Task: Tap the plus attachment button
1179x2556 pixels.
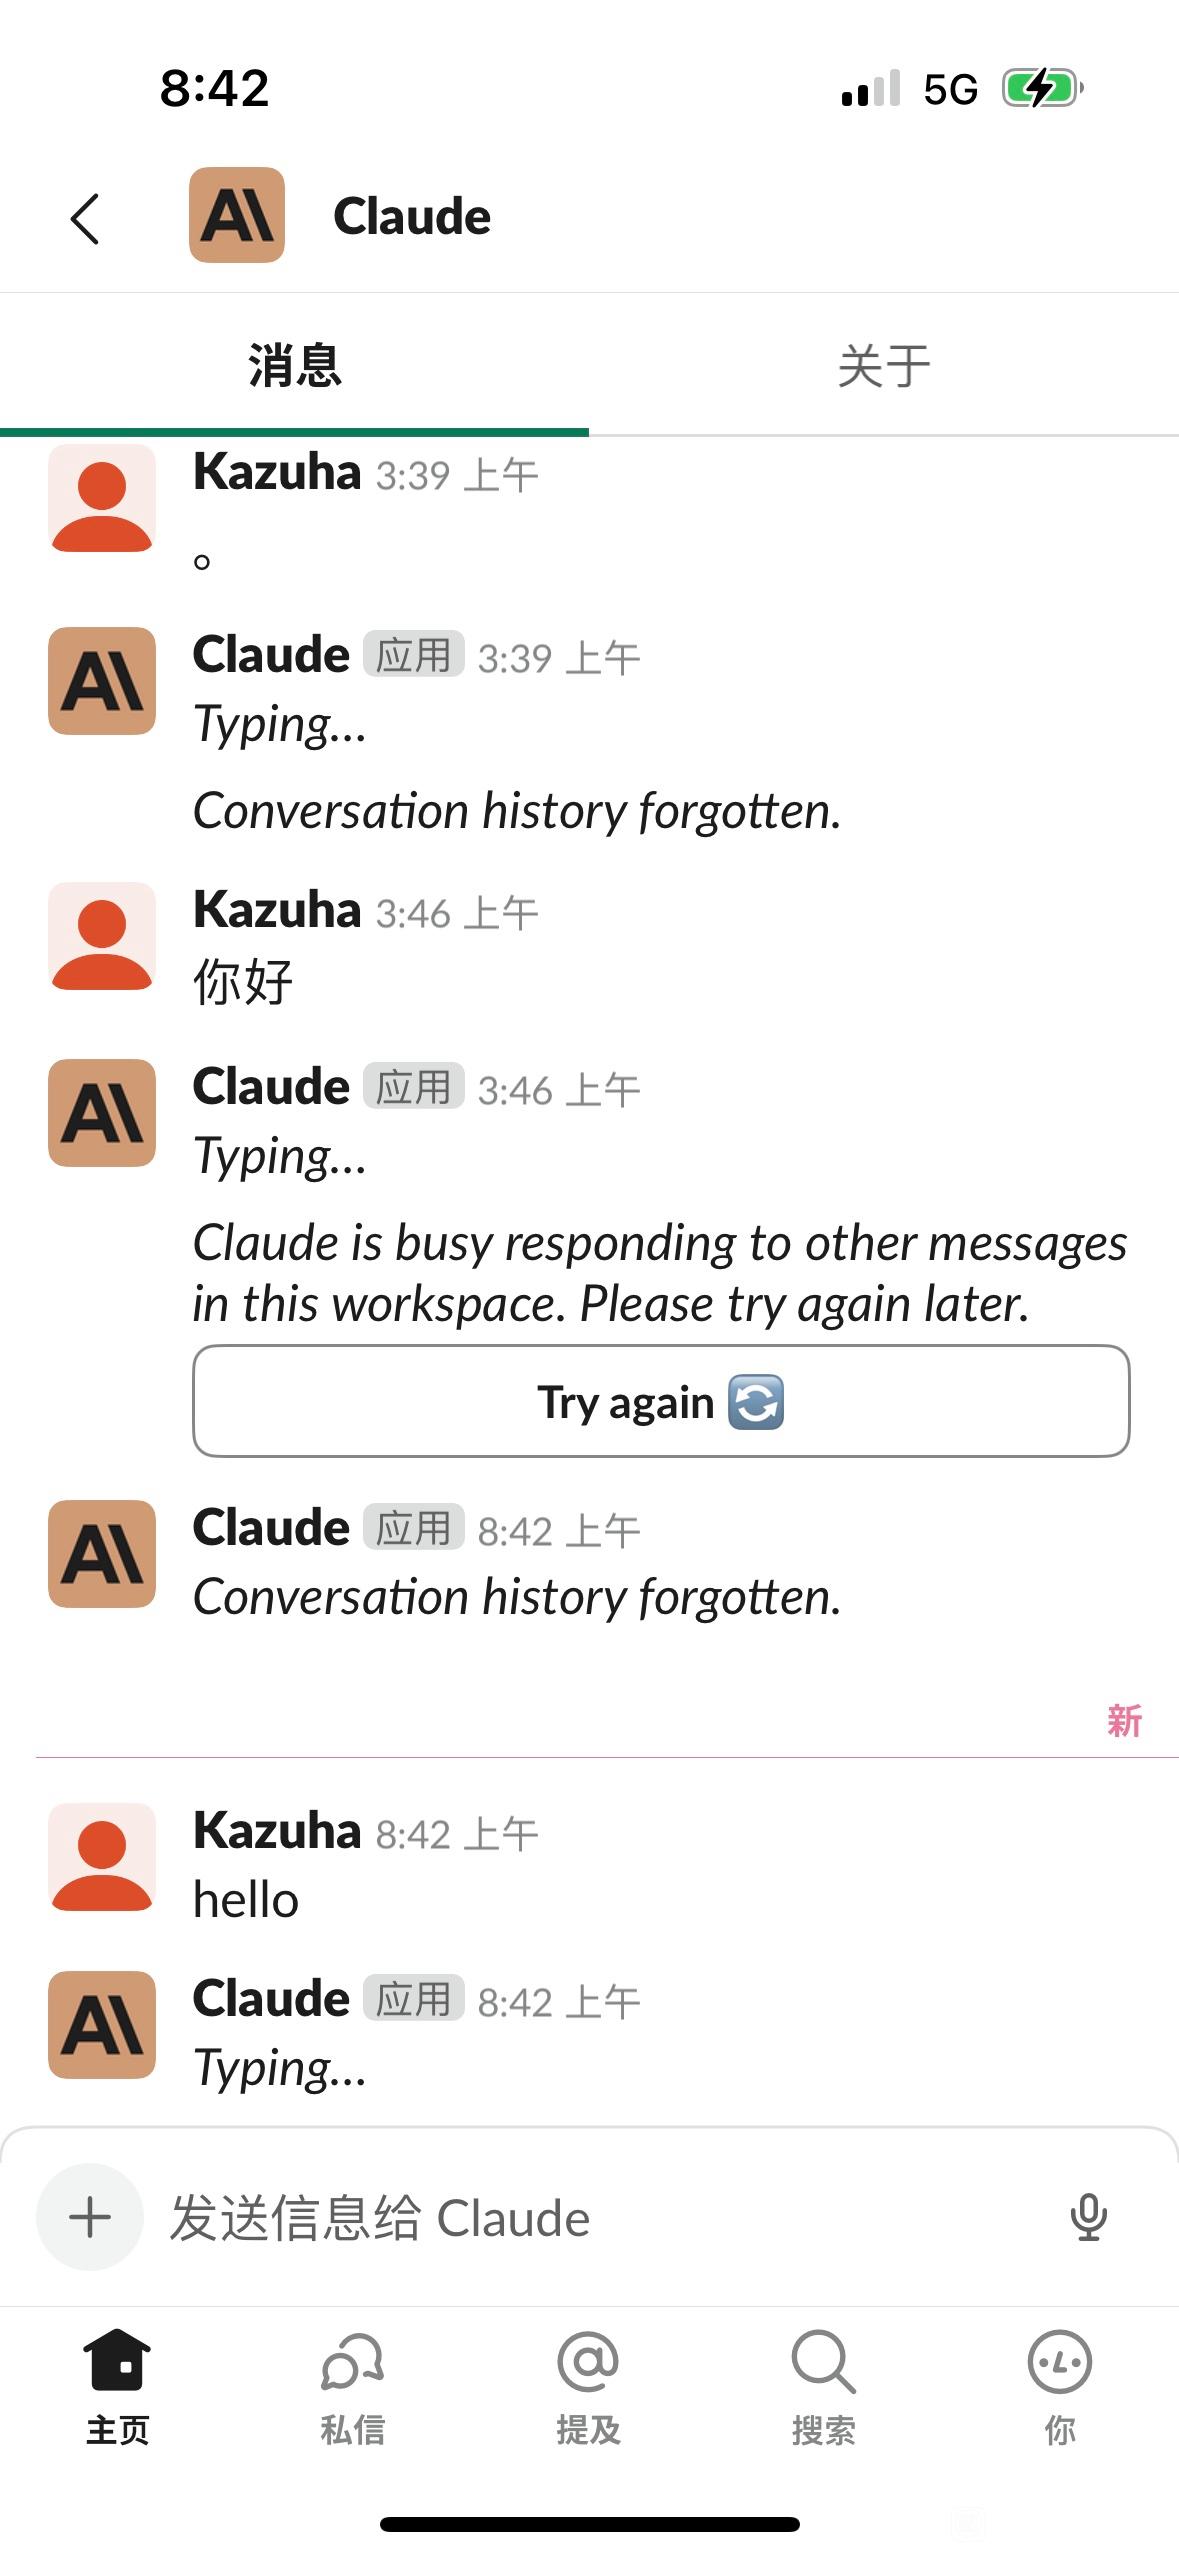Action: tap(90, 2217)
